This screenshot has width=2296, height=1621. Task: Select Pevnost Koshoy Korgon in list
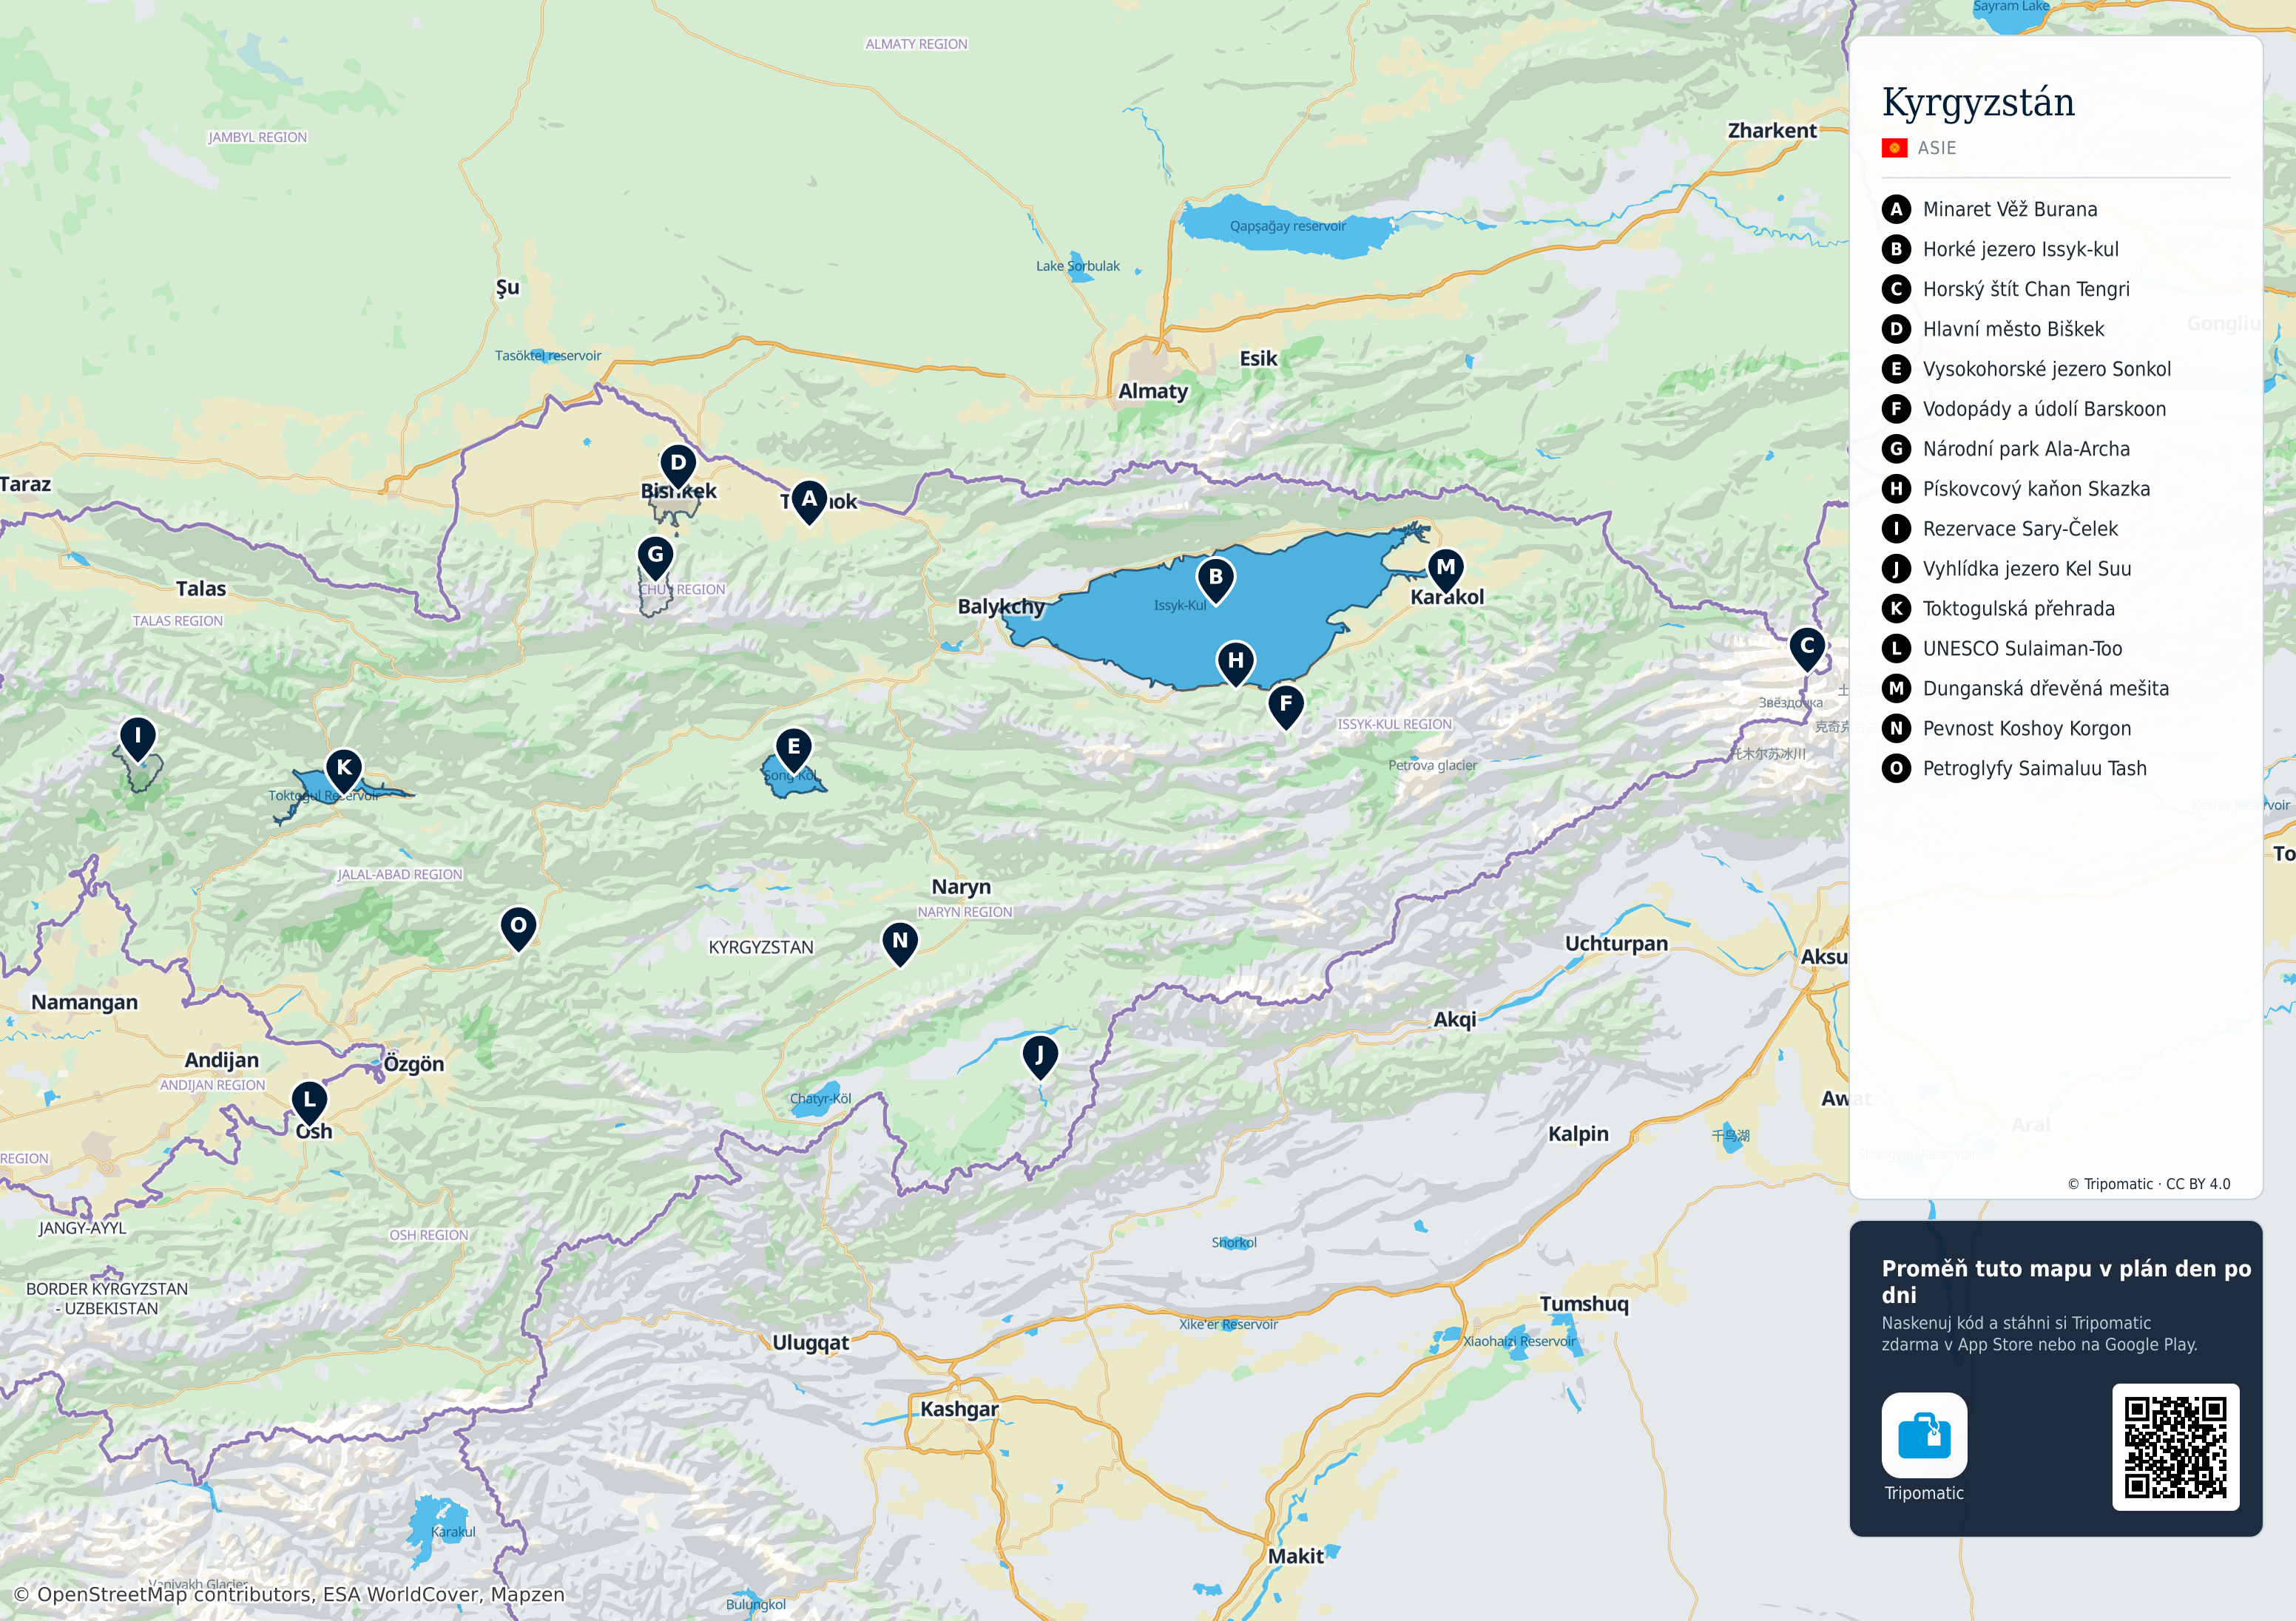(x=2006, y=729)
